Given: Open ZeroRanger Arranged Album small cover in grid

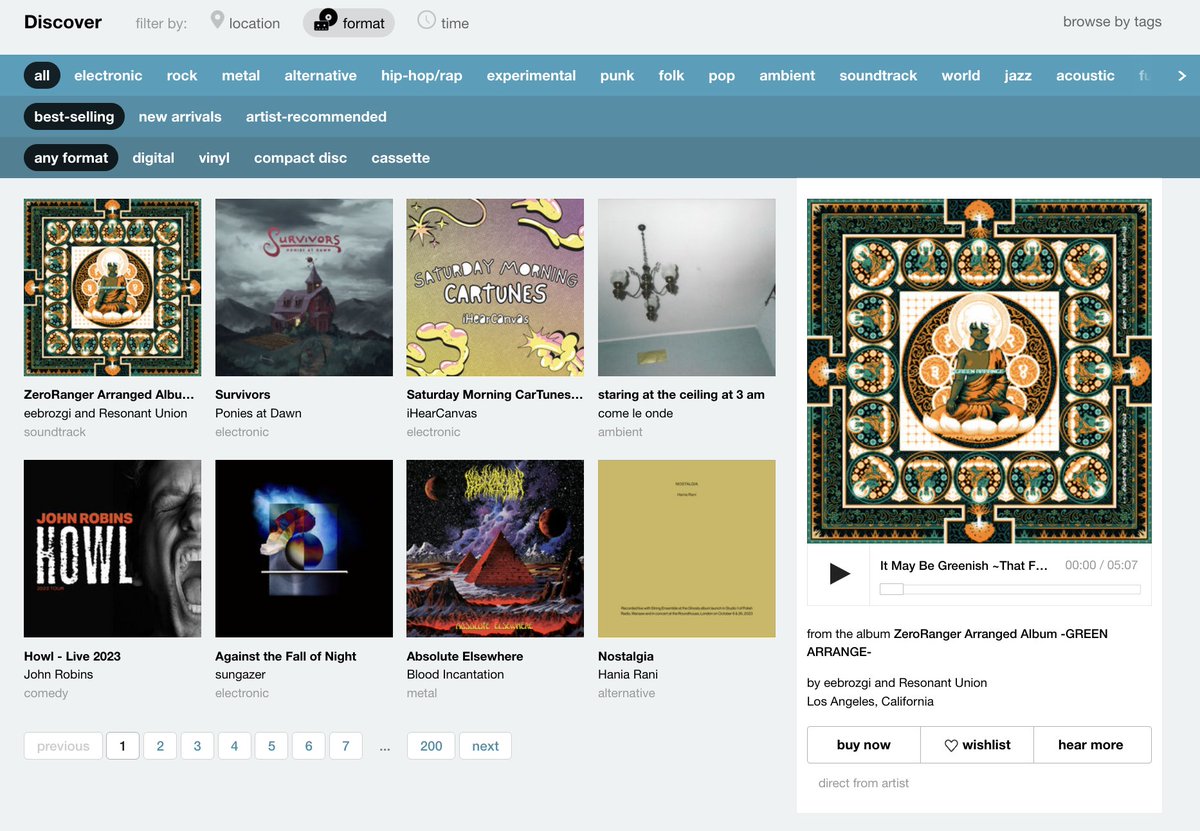Looking at the screenshot, I should (x=112, y=287).
